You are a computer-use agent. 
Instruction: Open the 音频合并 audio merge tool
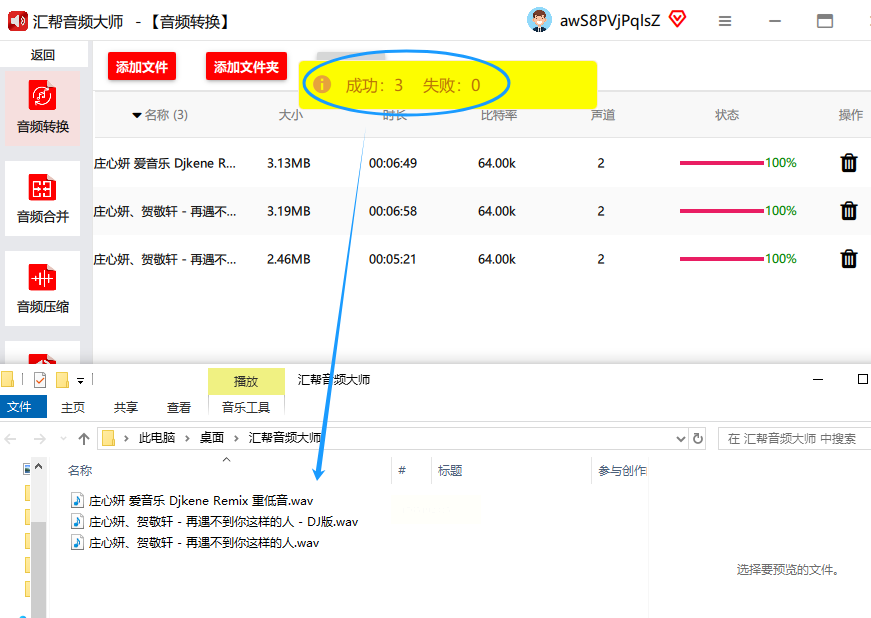click(x=42, y=198)
